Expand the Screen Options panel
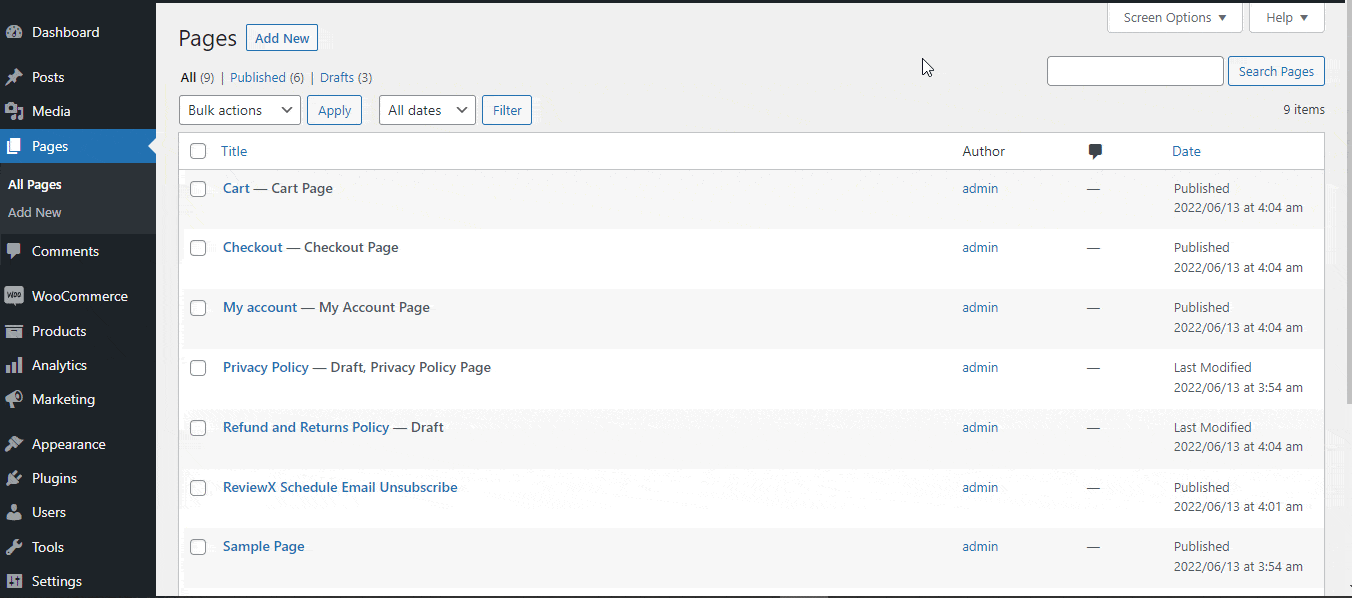This screenshot has width=1352, height=598. pos(1174,18)
